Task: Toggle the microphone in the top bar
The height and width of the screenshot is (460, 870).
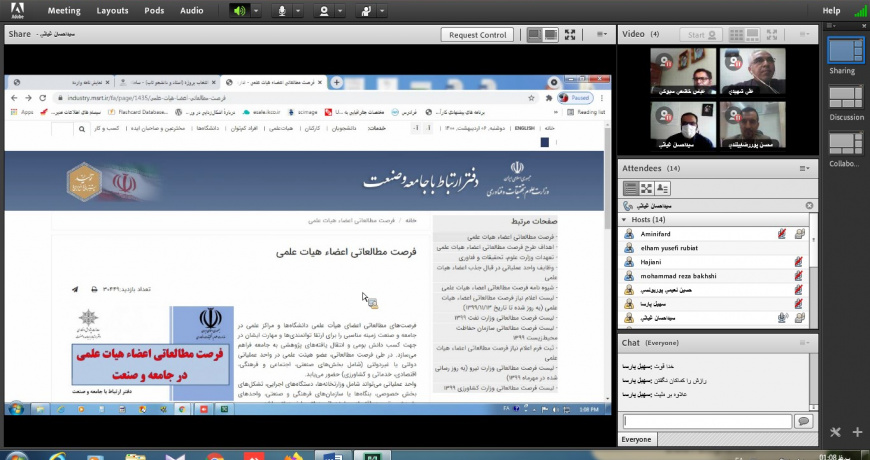Action: click(282, 11)
